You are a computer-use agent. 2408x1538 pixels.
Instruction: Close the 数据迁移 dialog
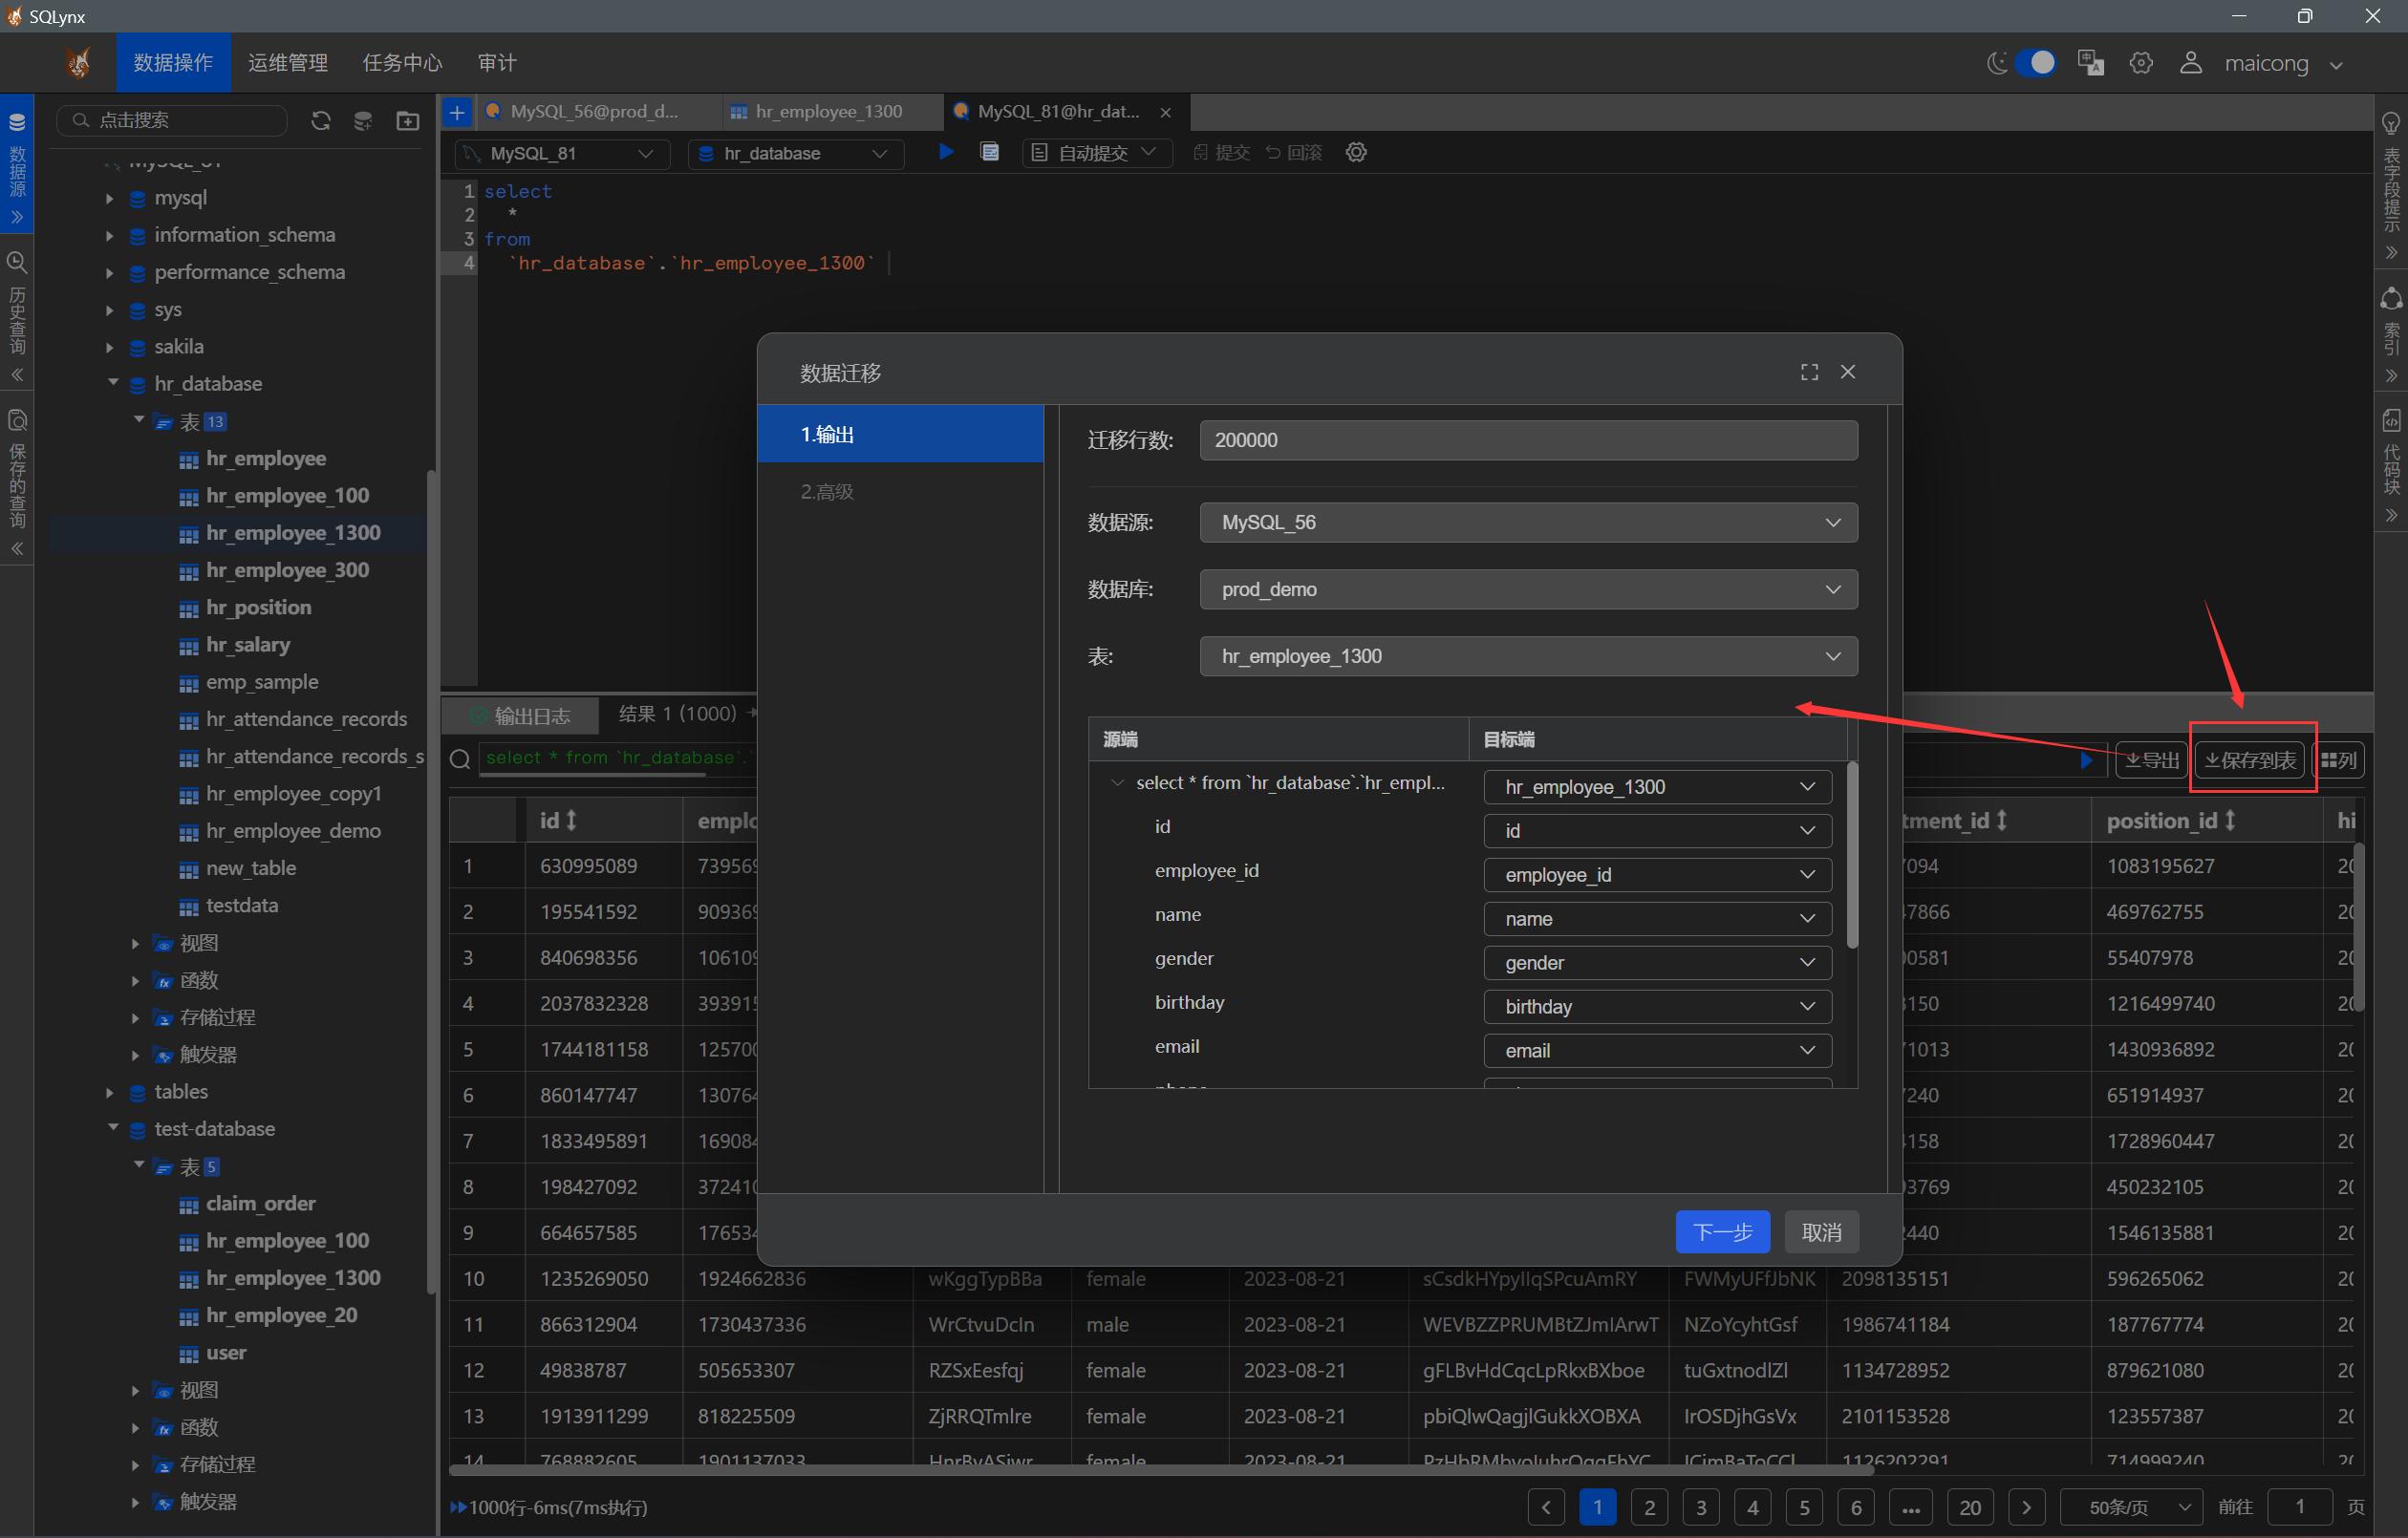1848,372
